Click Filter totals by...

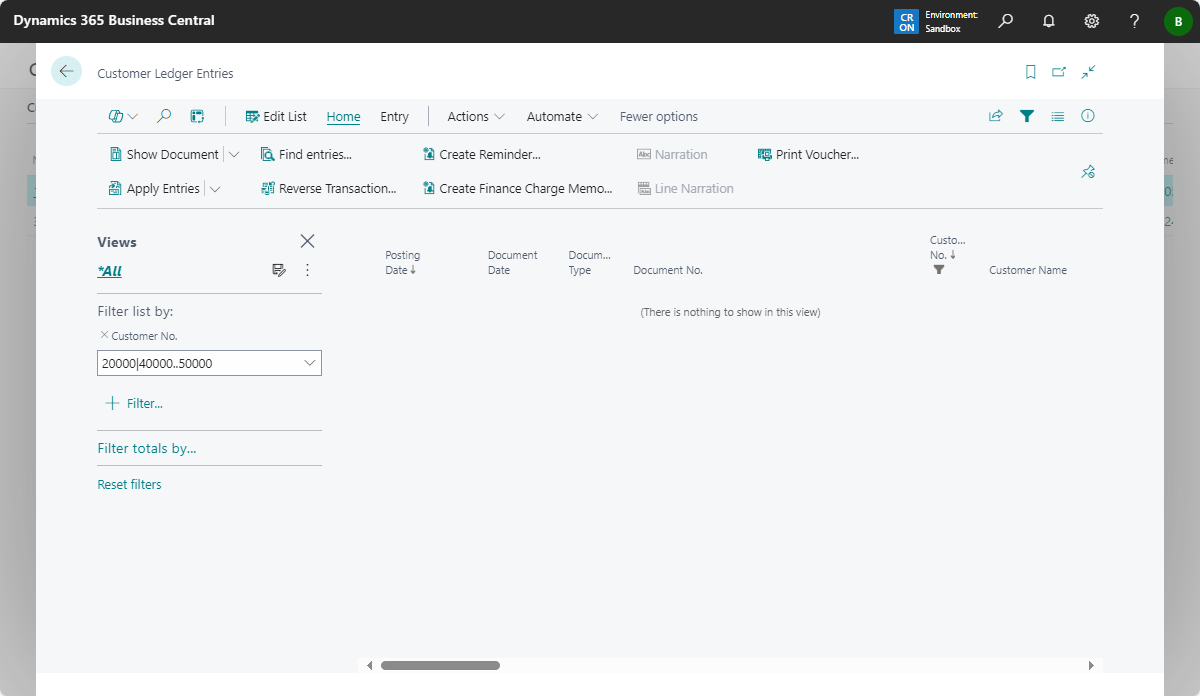pos(146,448)
